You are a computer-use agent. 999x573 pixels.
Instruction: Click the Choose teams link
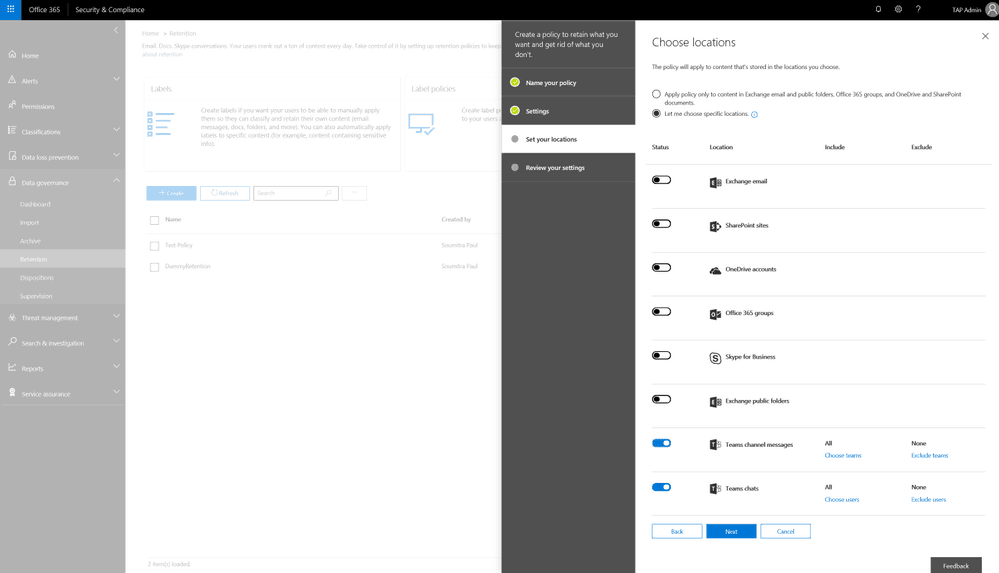pyautogui.click(x=843, y=456)
